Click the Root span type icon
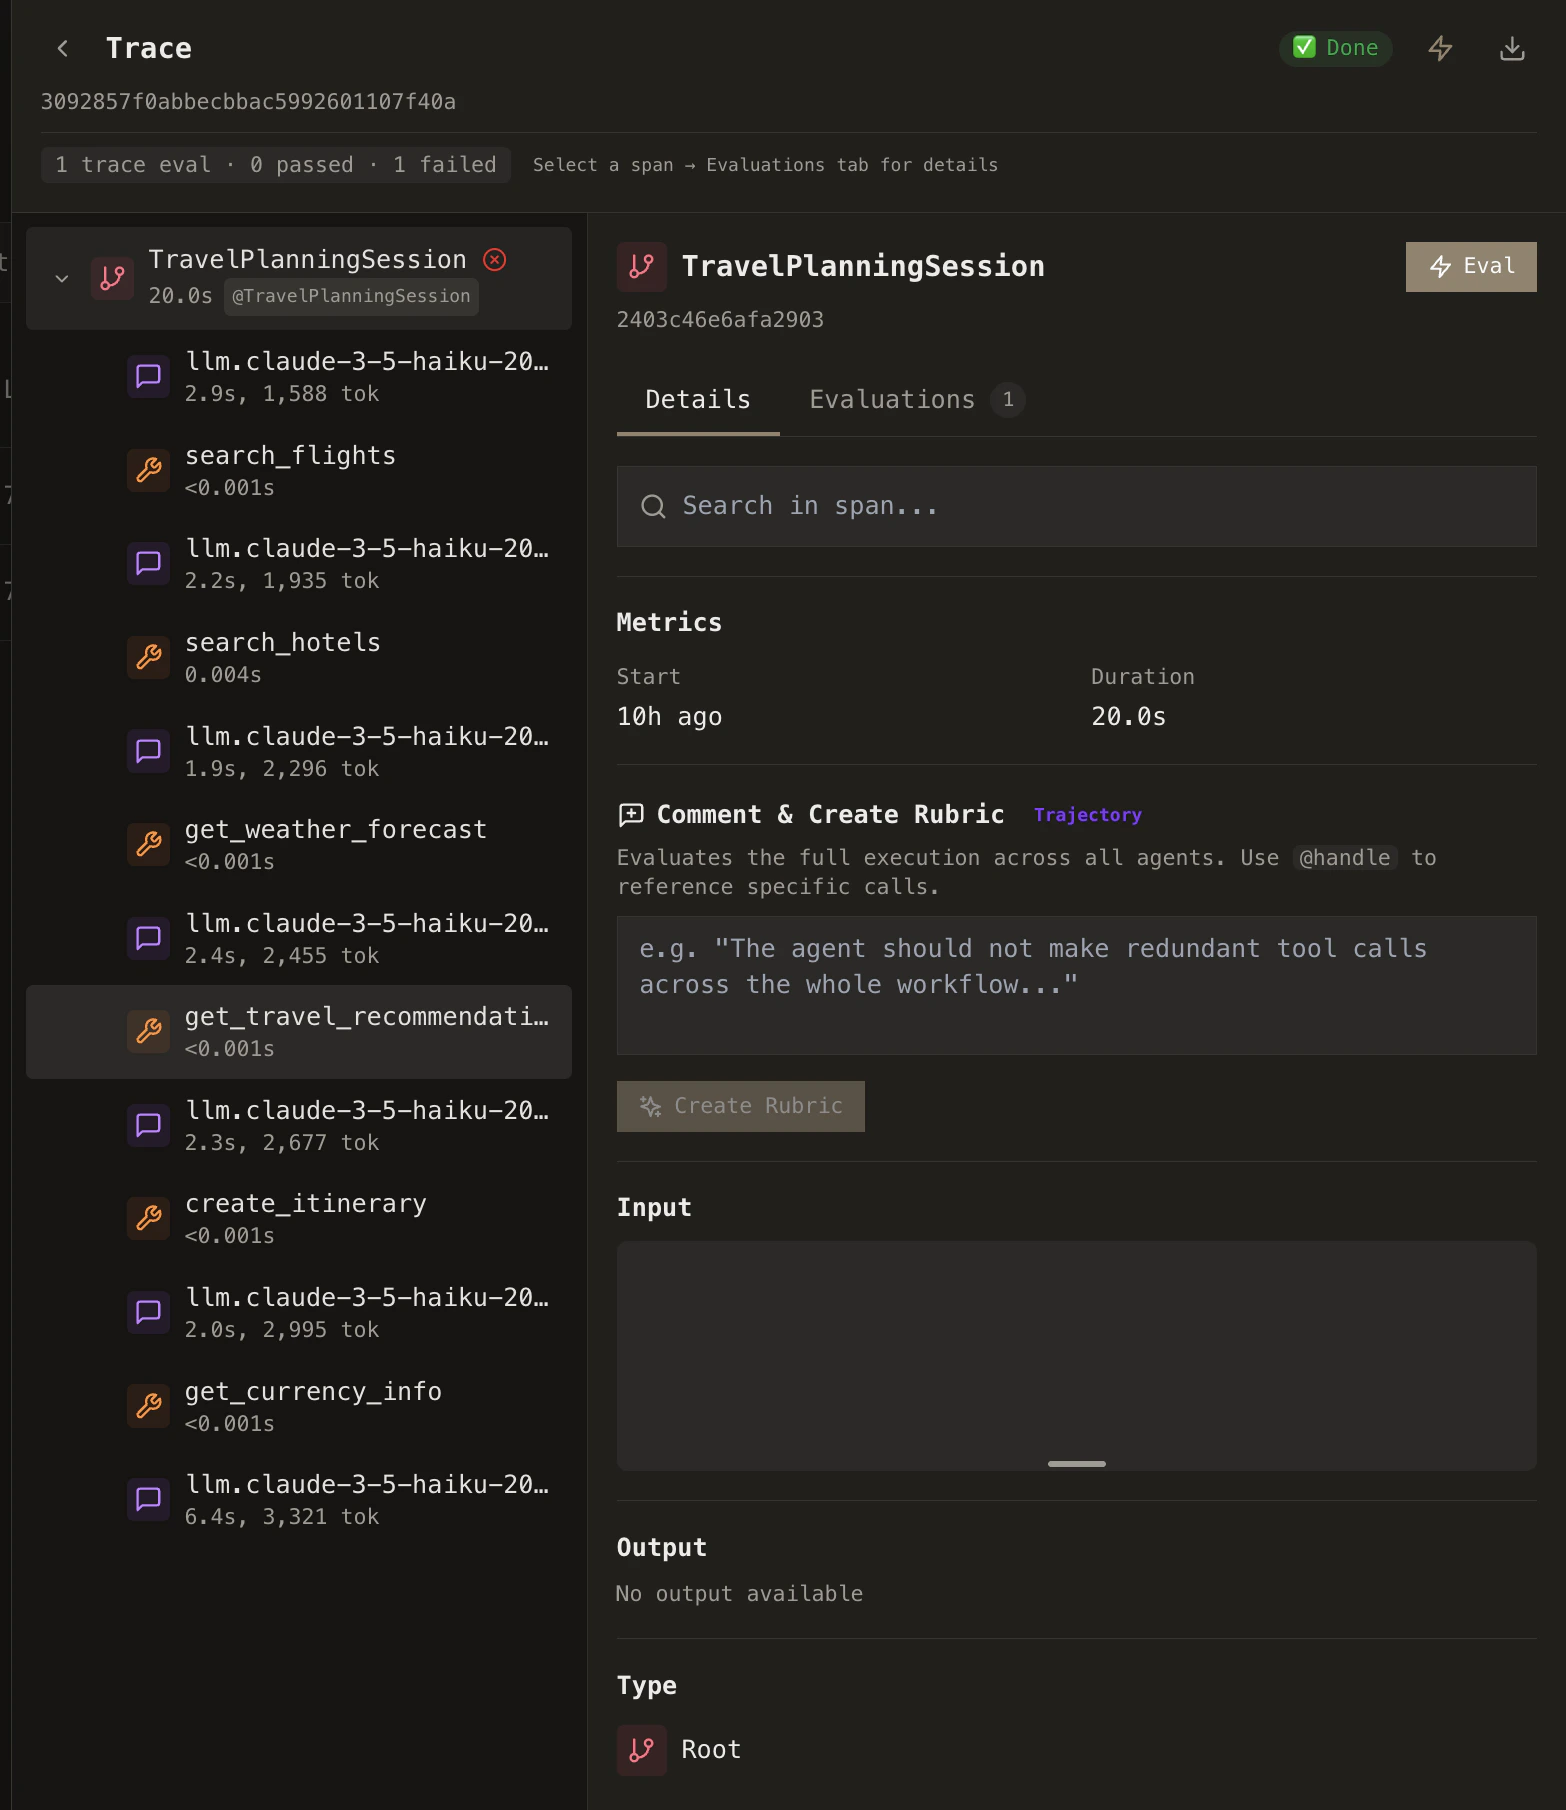Screen dimensions: 1566x1810 click(x=641, y=1750)
